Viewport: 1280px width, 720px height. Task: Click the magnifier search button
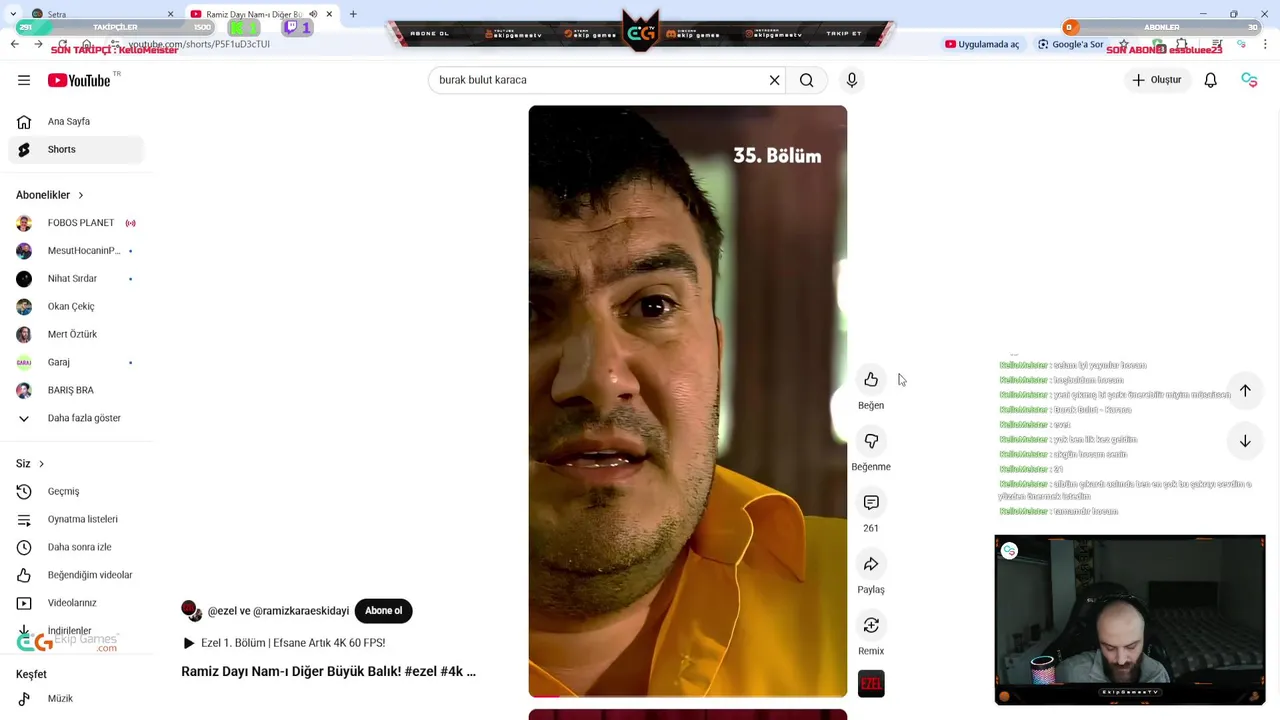coord(806,80)
